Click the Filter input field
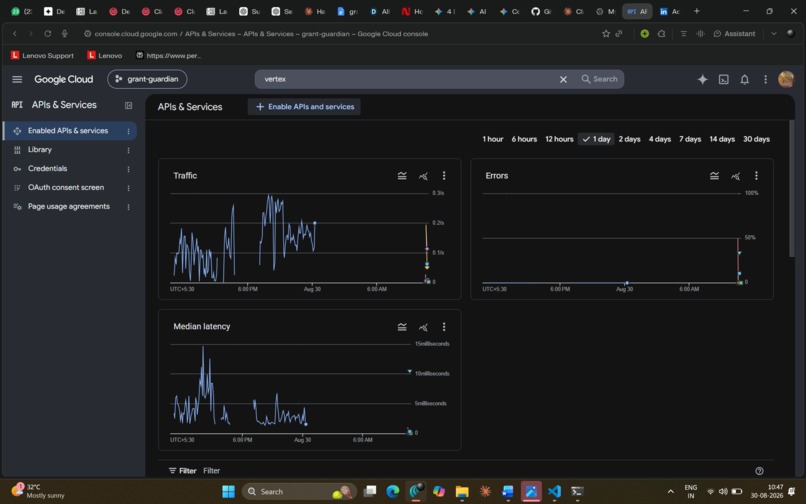806x504 pixels. 463,471
